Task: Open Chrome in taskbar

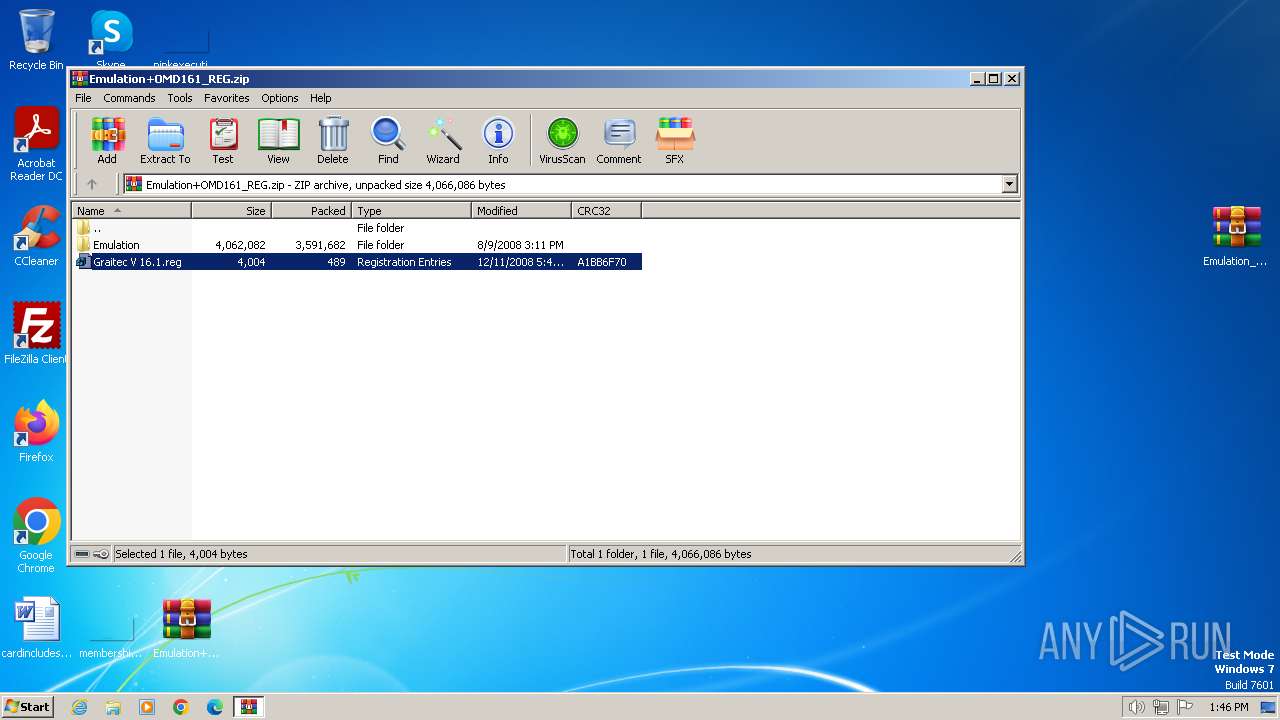Action: pos(181,707)
